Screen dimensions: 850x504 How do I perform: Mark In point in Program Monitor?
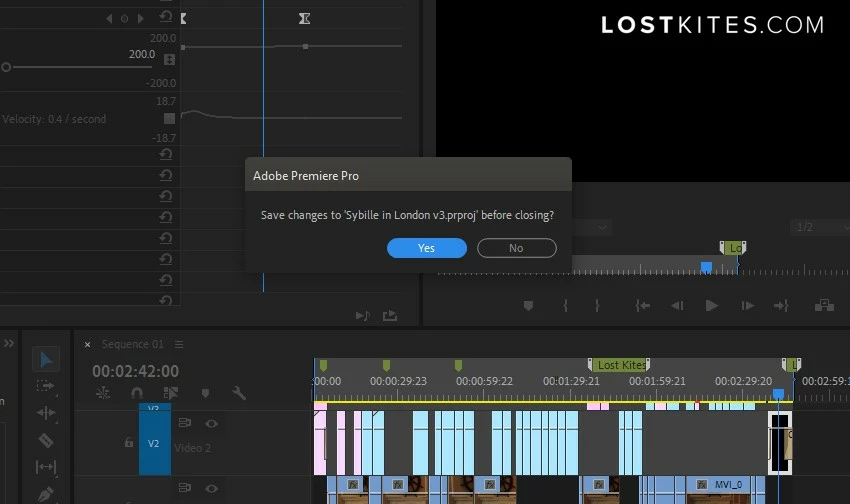point(565,306)
